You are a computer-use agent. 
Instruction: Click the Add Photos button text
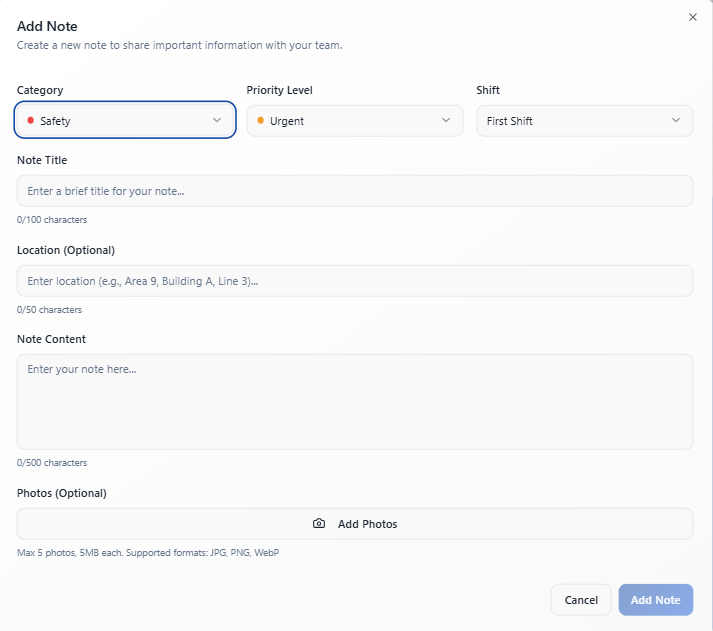(367, 524)
